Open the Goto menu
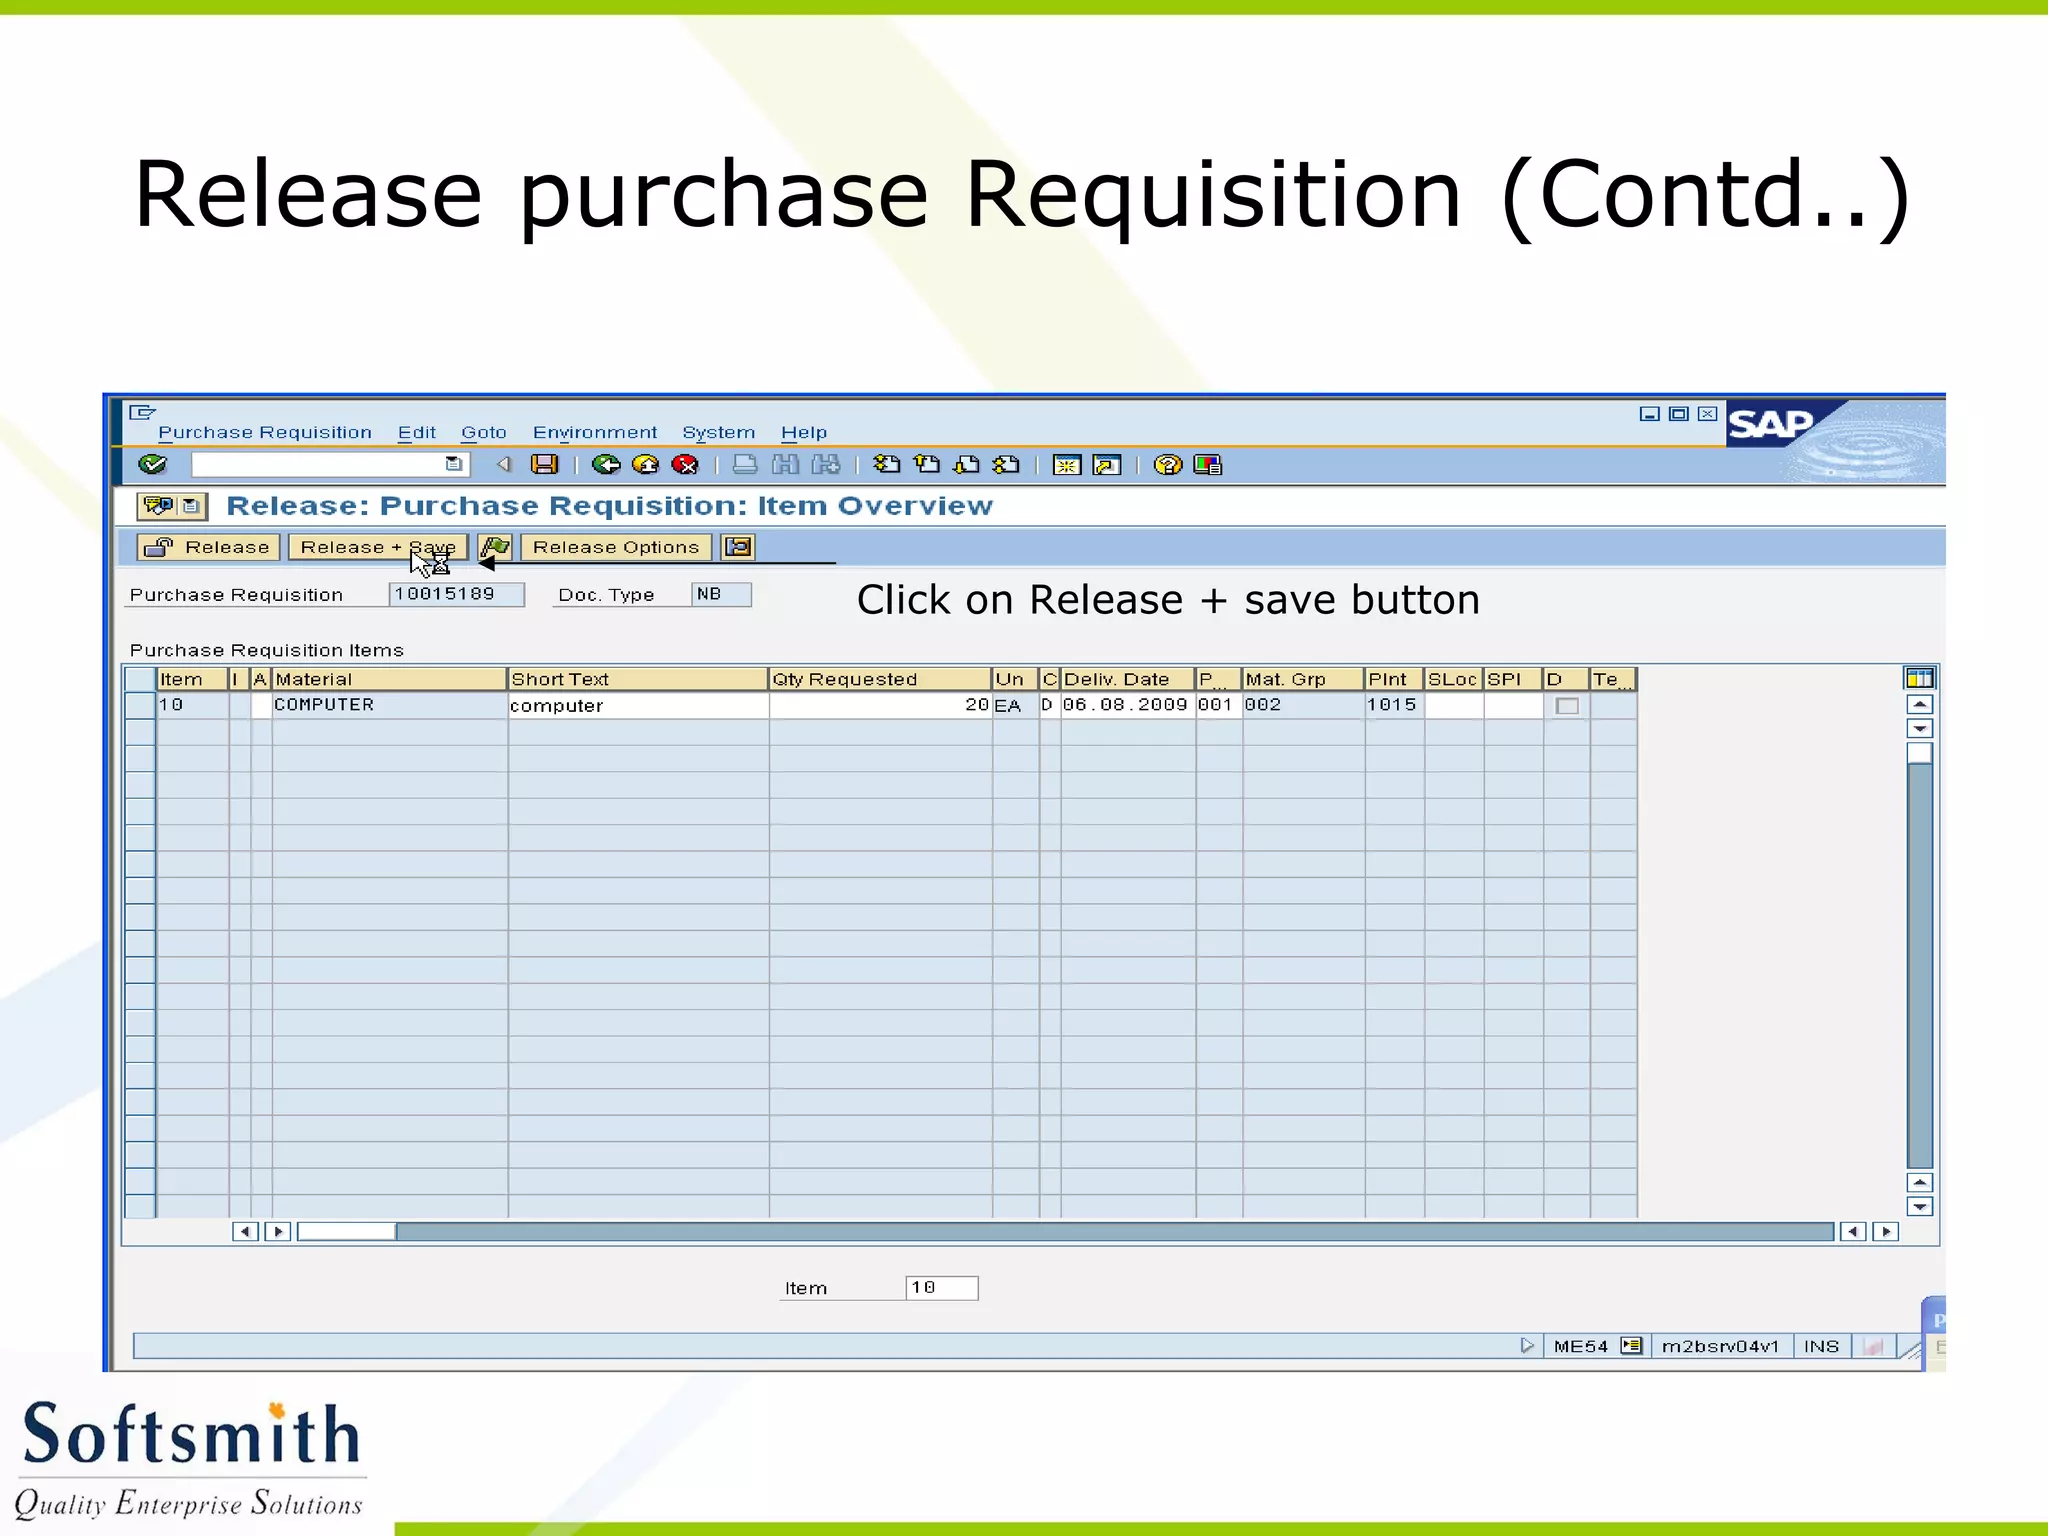This screenshot has width=2048, height=1536. coord(484,433)
